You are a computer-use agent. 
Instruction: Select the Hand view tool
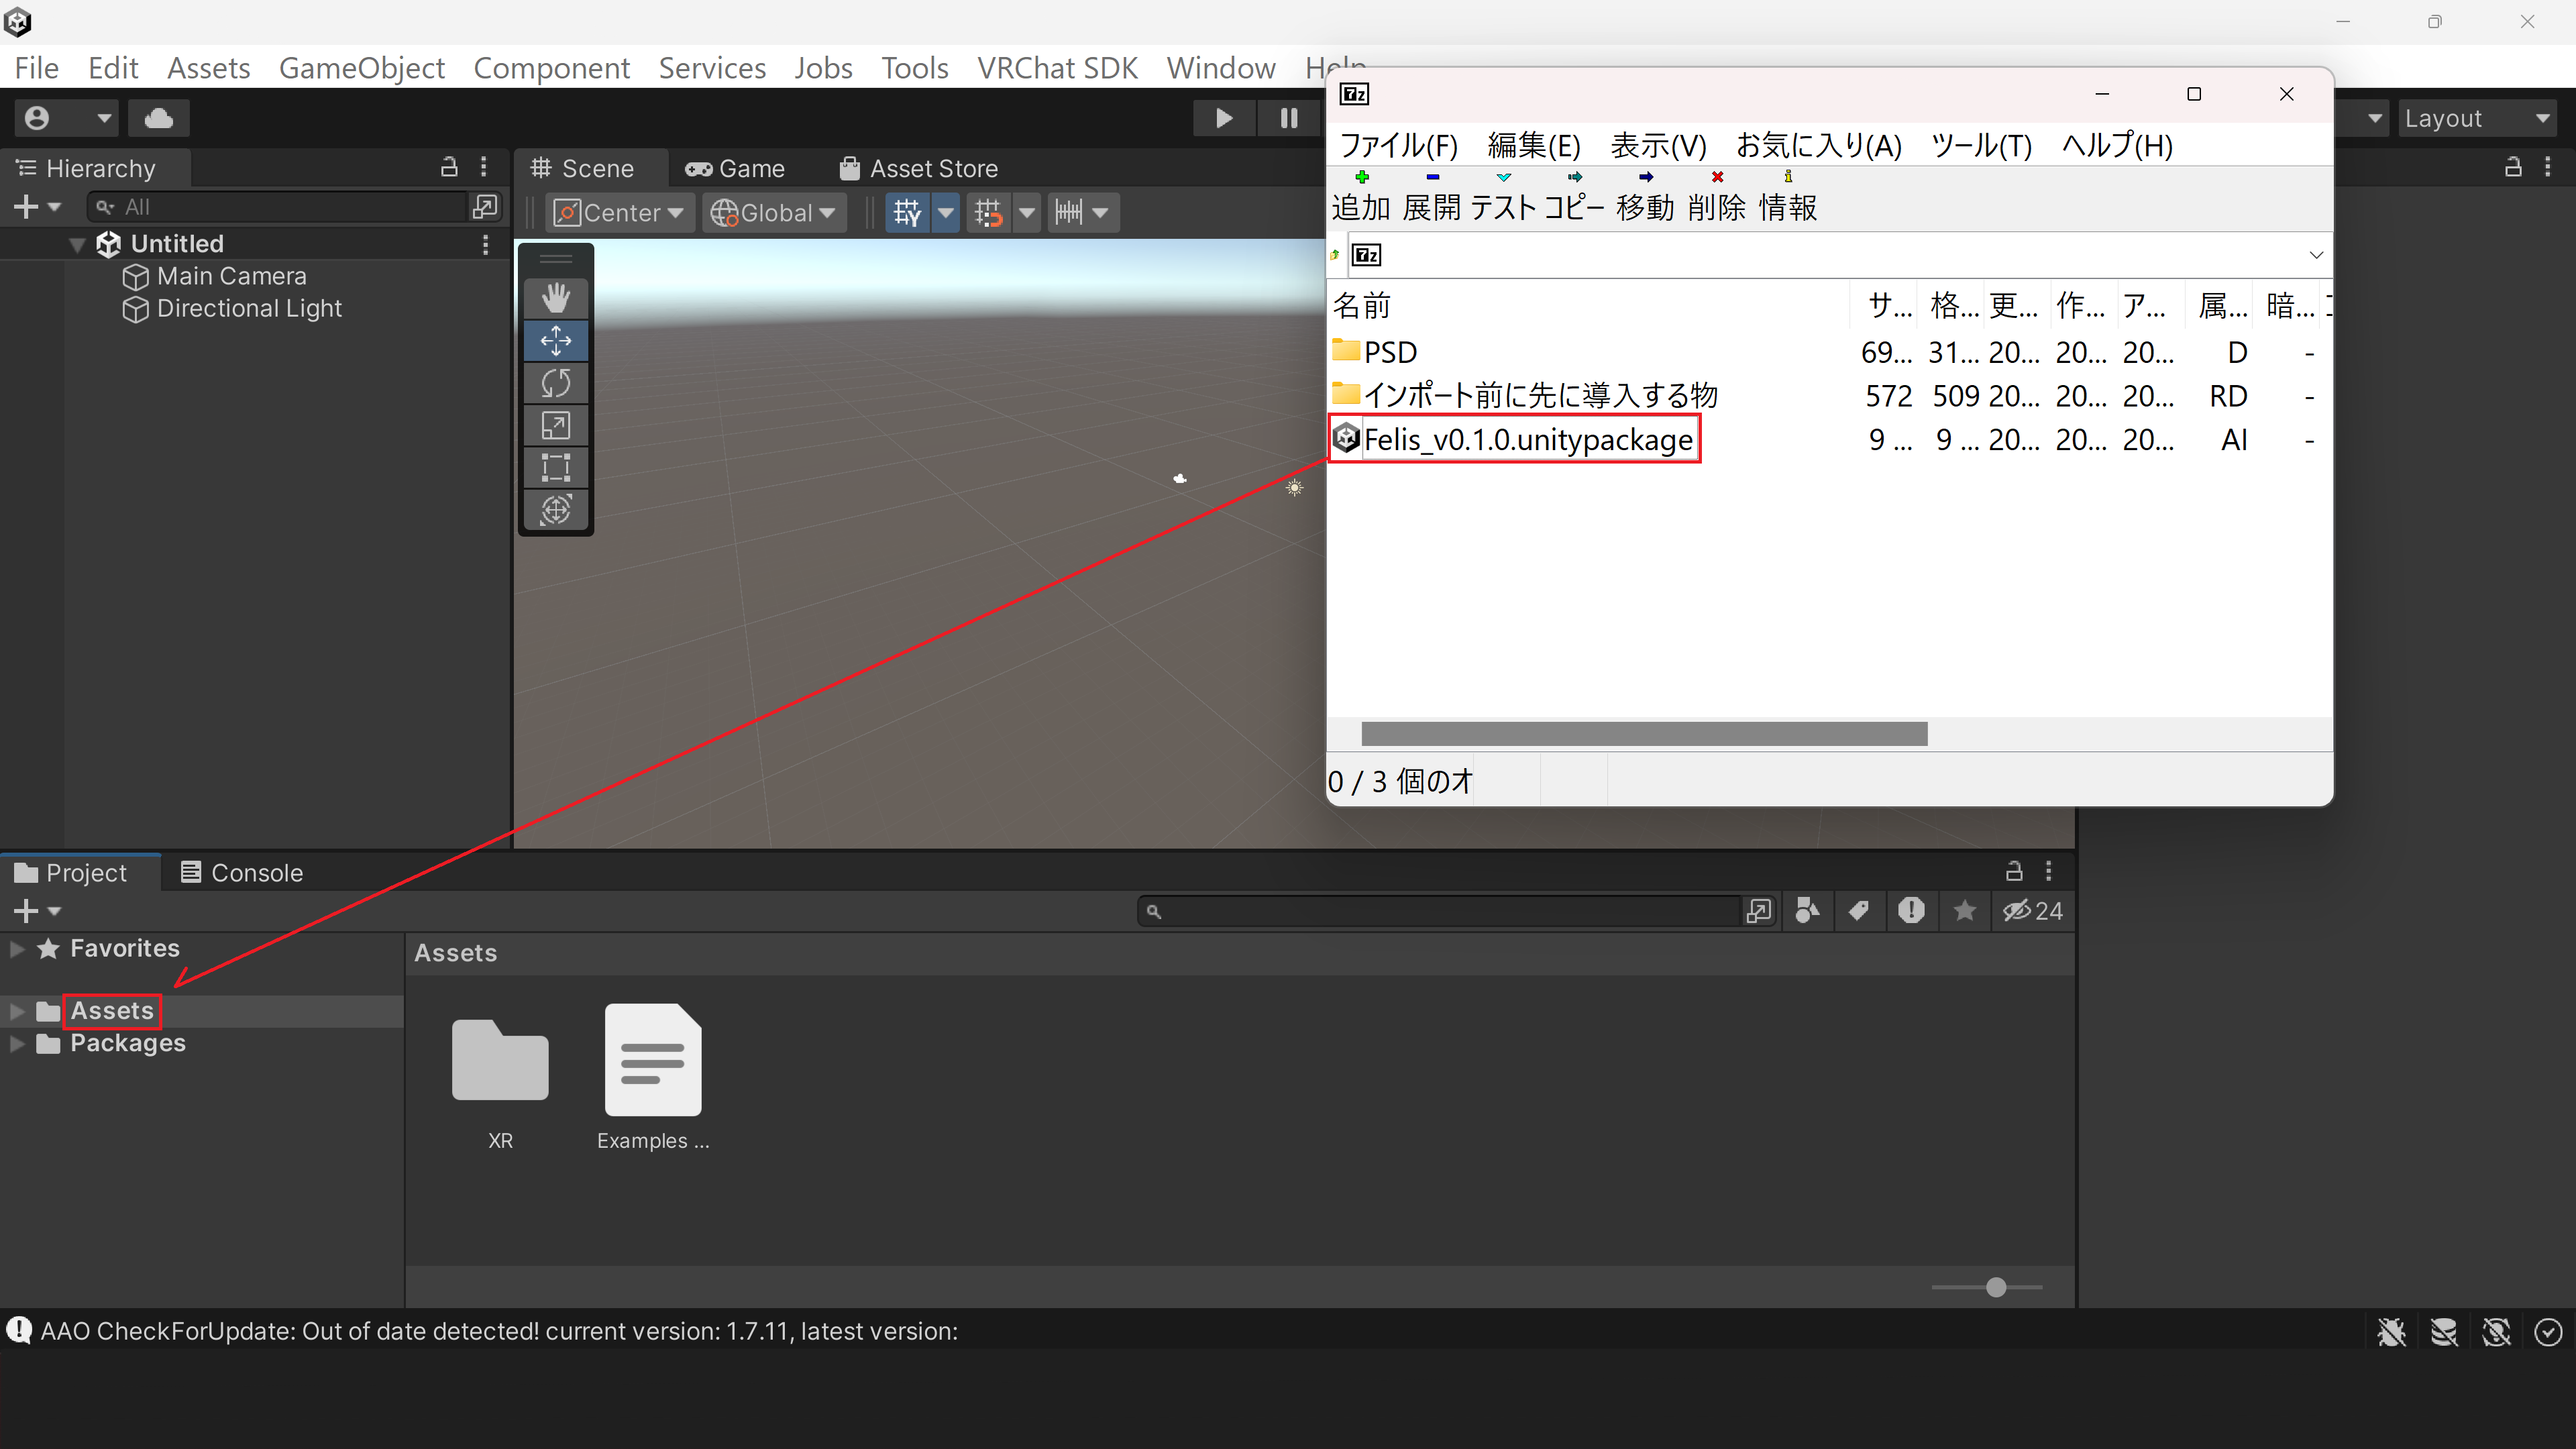tap(556, 297)
